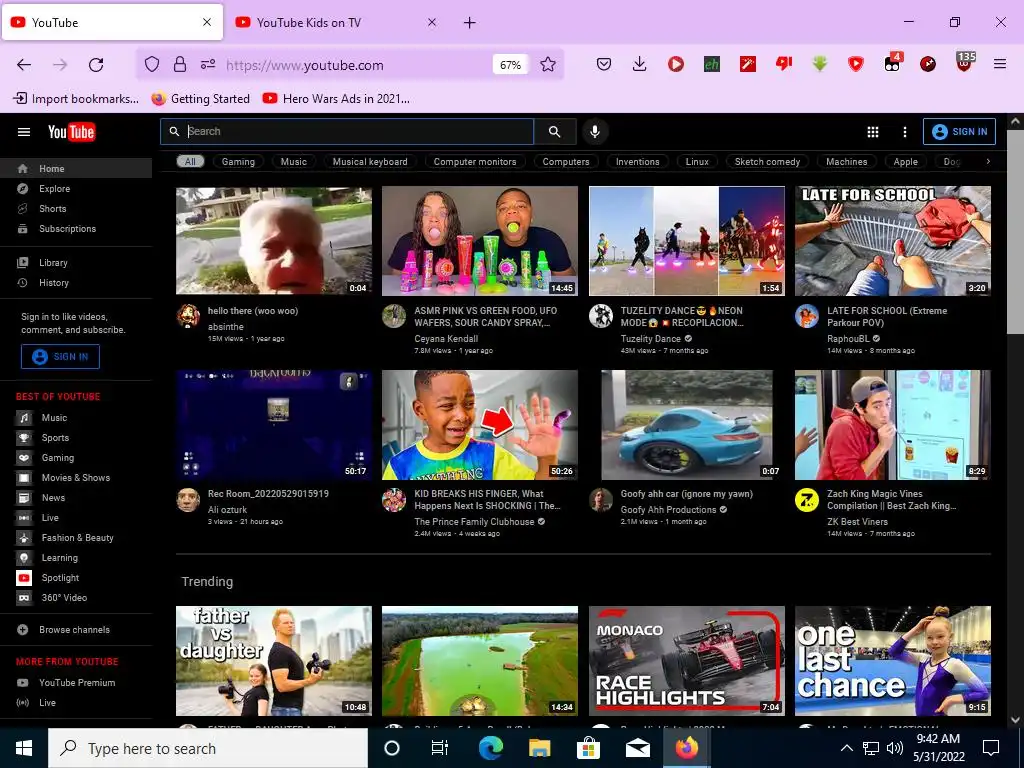This screenshot has width=1024, height=768.
Task: Click the page scrollbar down arrow
Action: point(1016,720)
